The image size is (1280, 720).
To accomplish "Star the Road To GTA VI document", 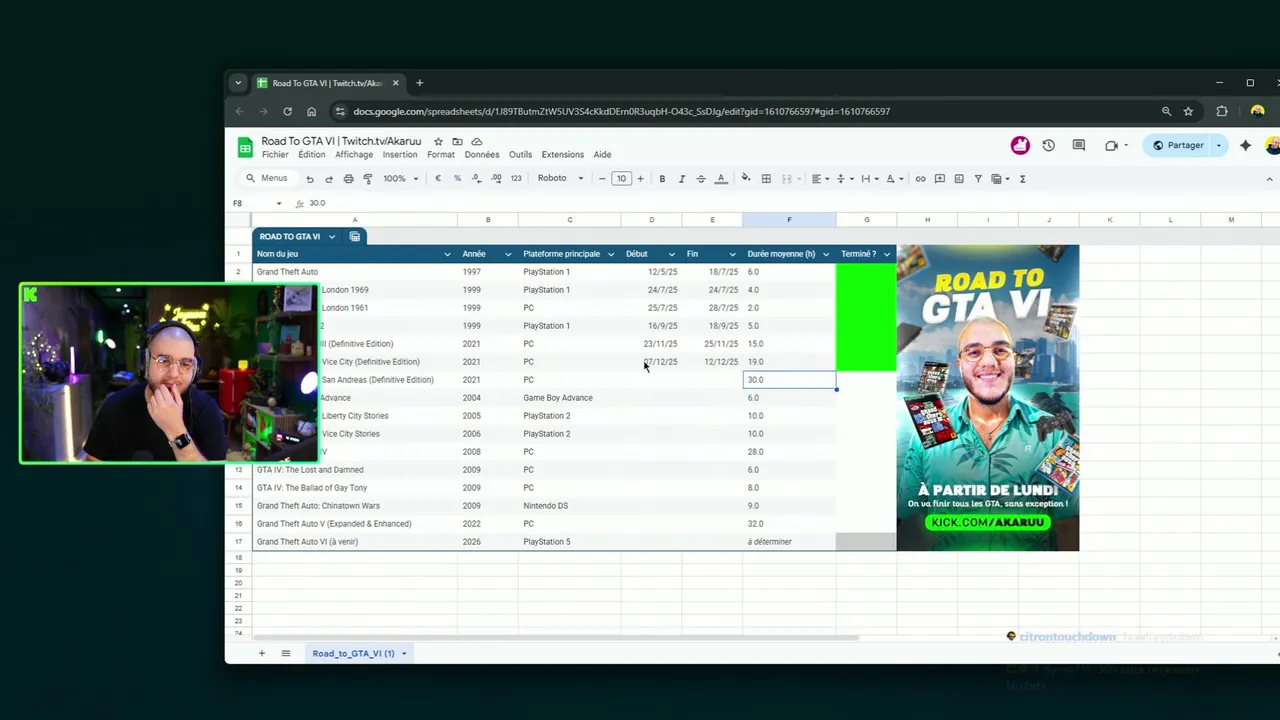I will (438, 142).
